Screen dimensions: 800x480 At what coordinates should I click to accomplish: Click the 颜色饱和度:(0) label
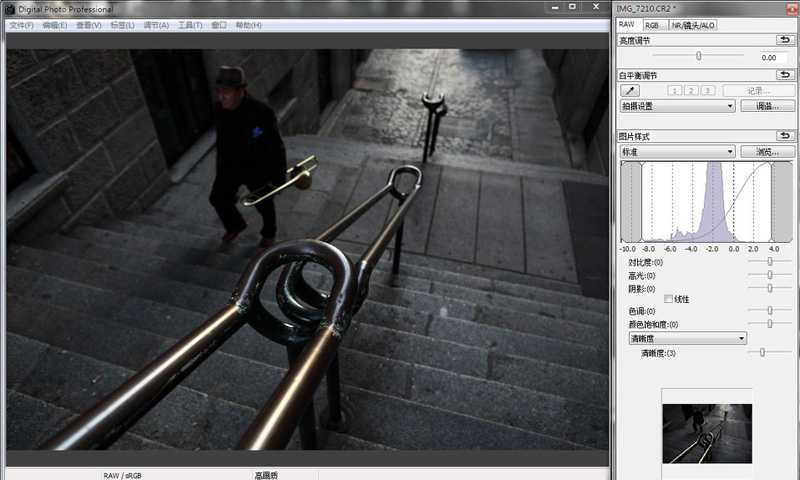tap(653, 324)
